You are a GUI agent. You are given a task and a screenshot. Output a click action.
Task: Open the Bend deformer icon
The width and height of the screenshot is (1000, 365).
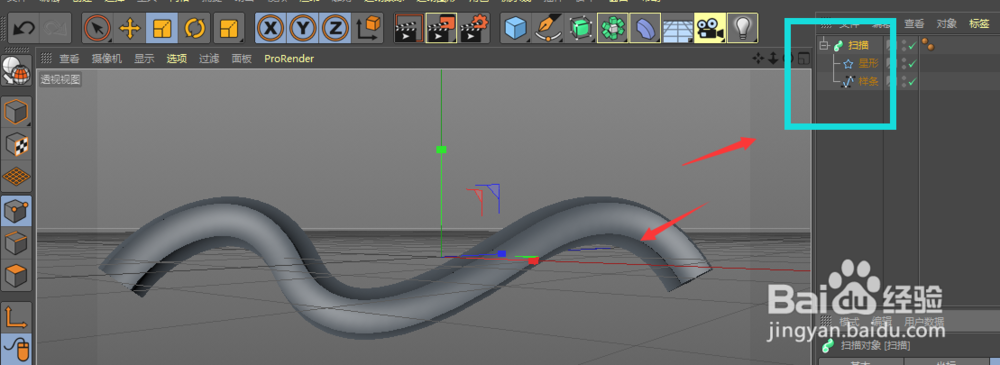click(645, 28)
